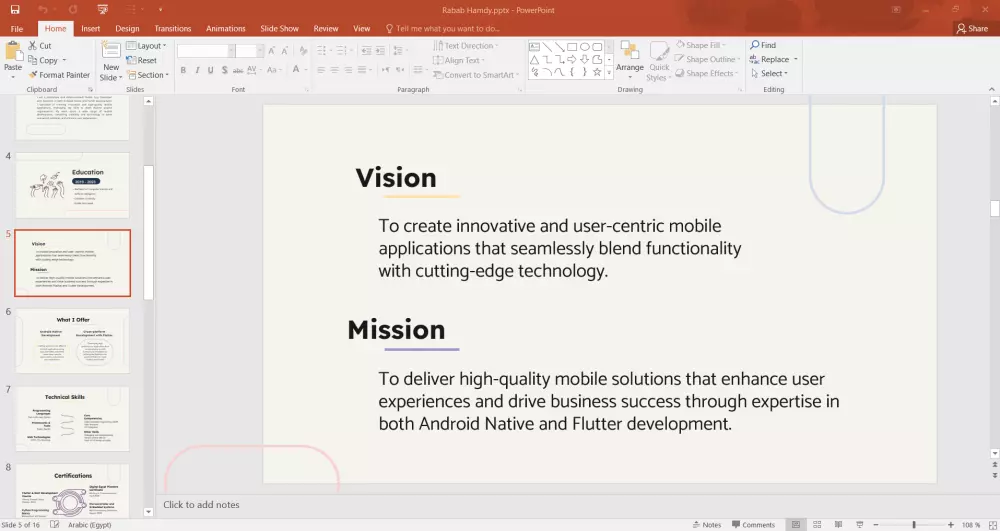The height and width of the screenshot is (531, 1000).
Task: Open the Section dropdown
Action: click(x=148, y=75)
